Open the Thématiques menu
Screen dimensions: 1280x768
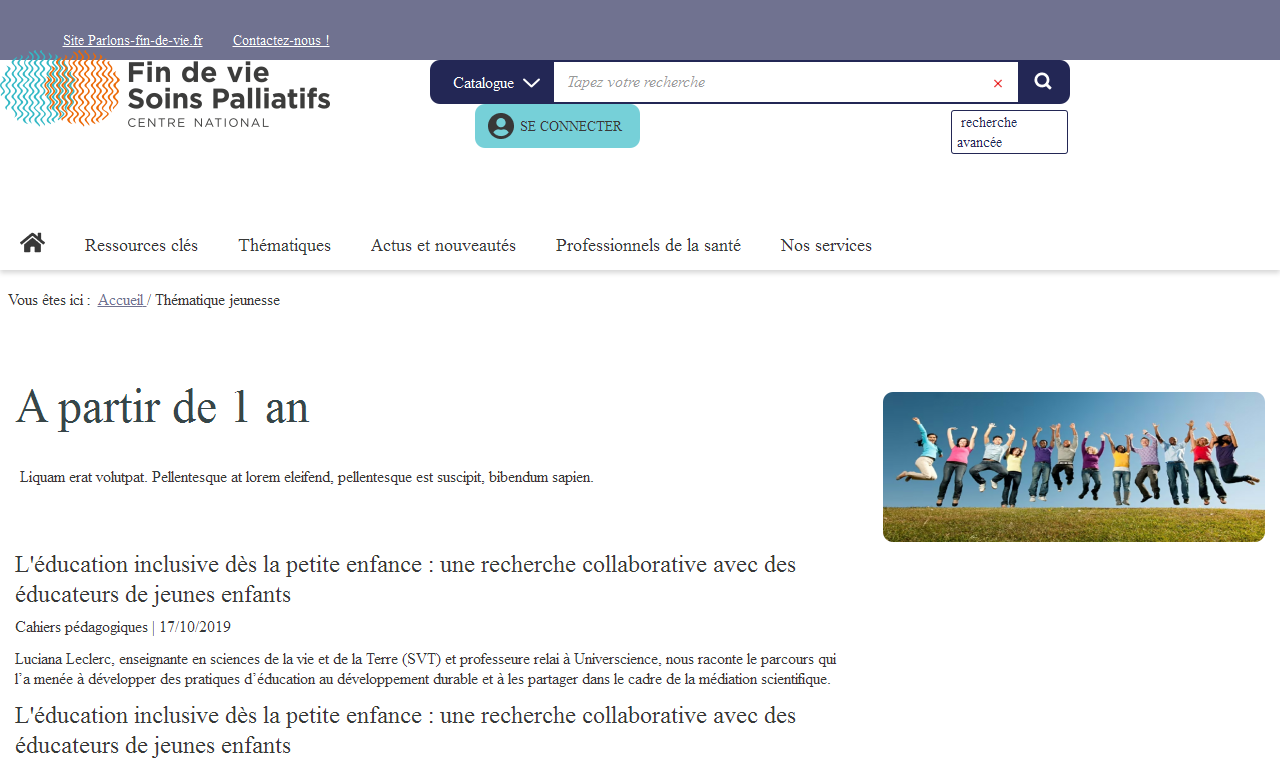[284, 246]
